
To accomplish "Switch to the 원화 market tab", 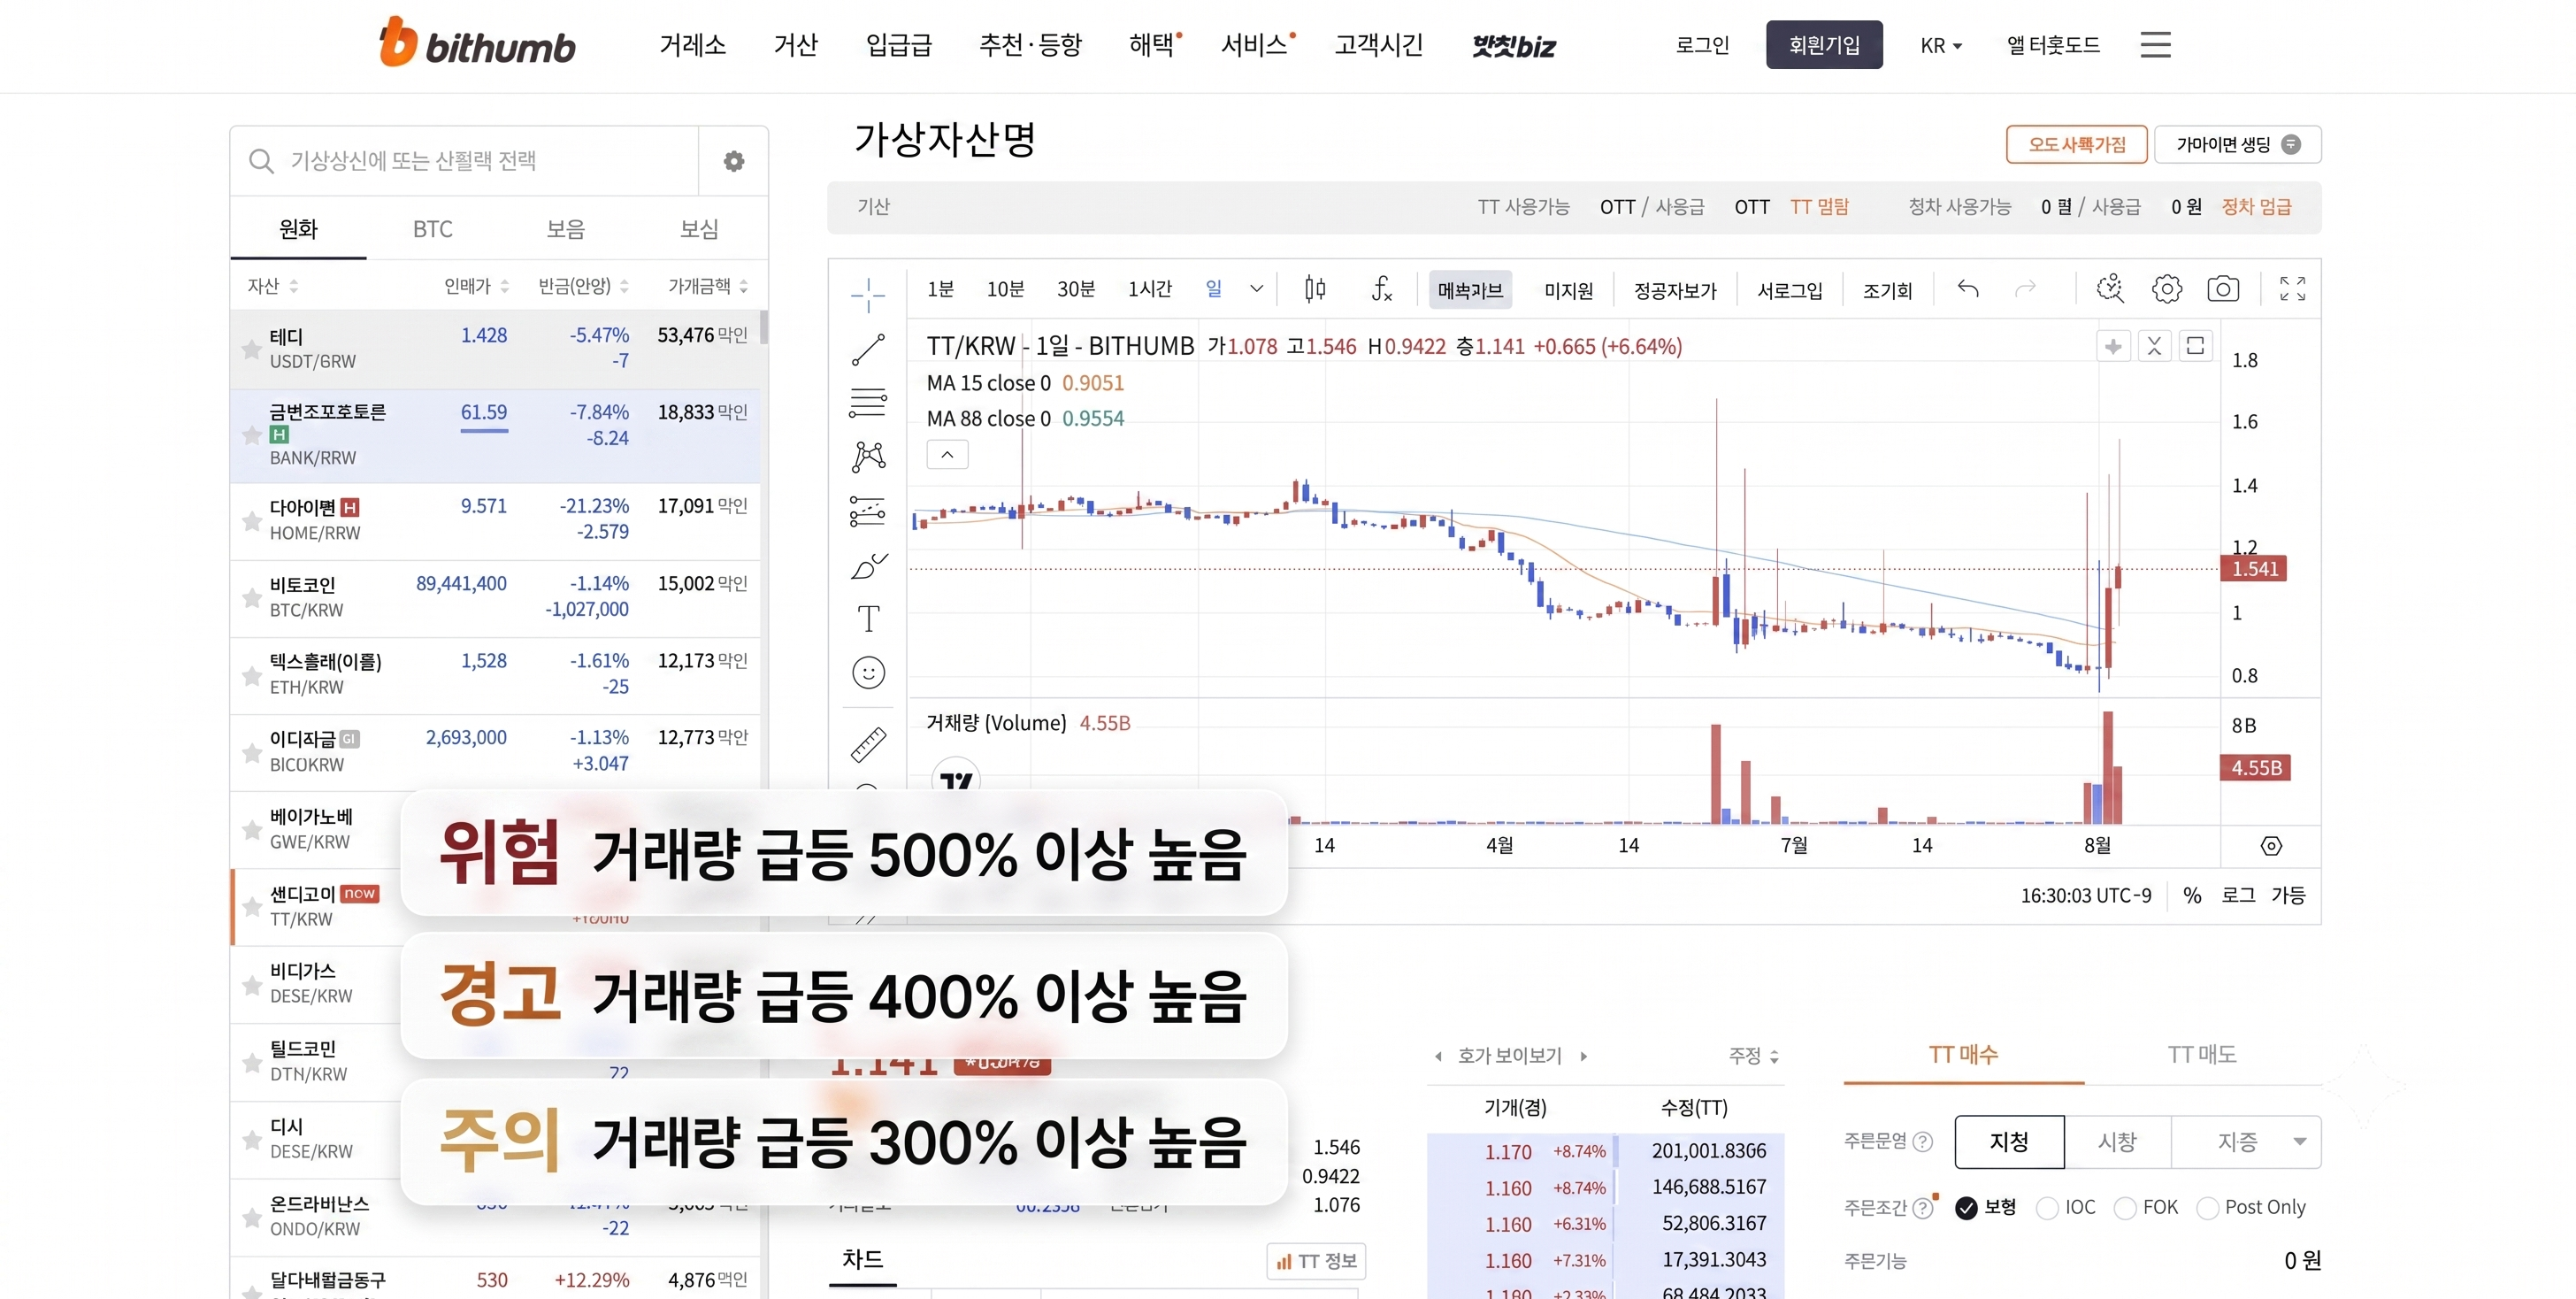I will click(x=298, y=229).
